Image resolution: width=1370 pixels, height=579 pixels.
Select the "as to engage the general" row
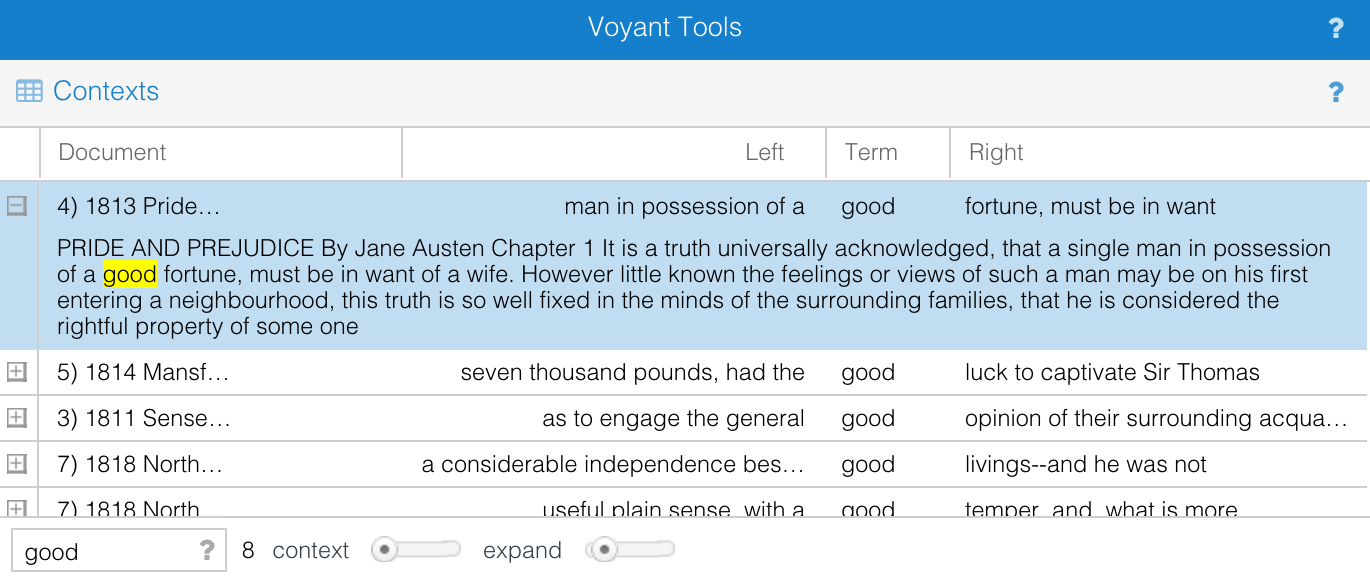(673, 418)
